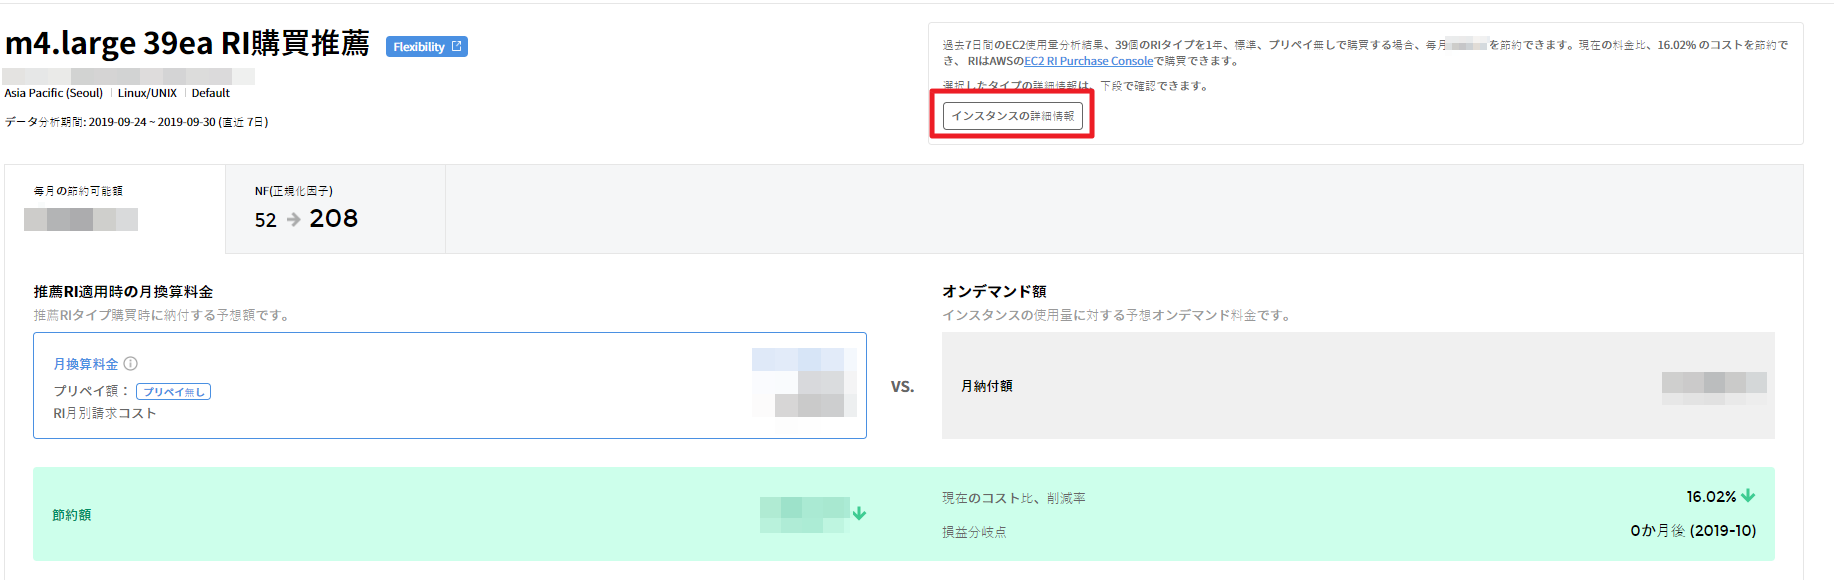Click the info icon beside 月換算料金
Viewport: 1834px width, 580px height.
(131, 364)
